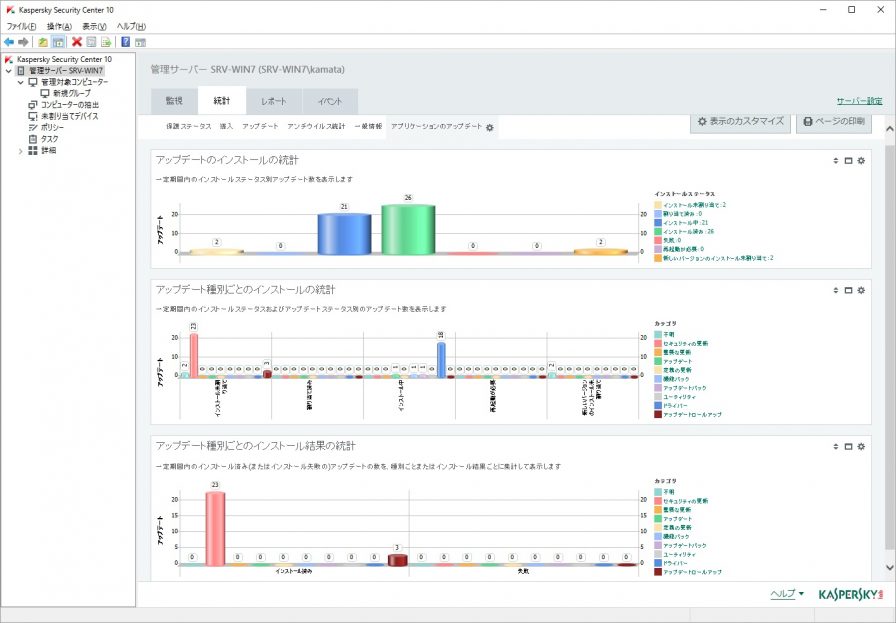Screen dimensions: 896x623
Task: Click reorder arrows of インストール結果の統計 panel
Action: point(836,446)
